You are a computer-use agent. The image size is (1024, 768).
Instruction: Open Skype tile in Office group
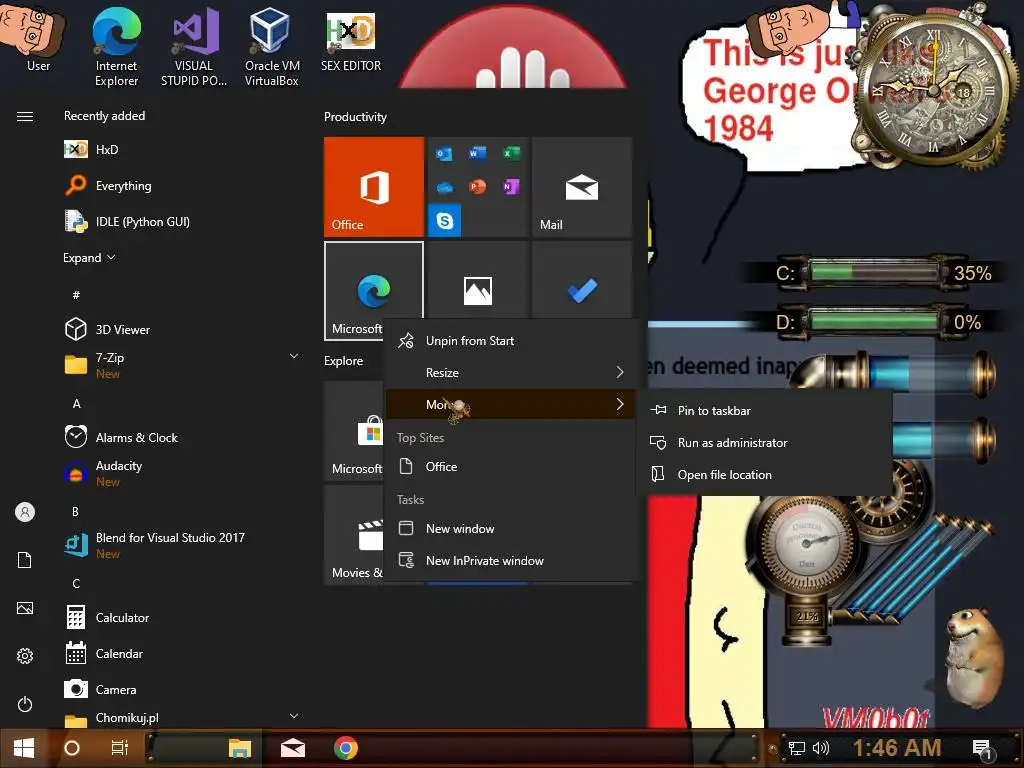(445, 221)
